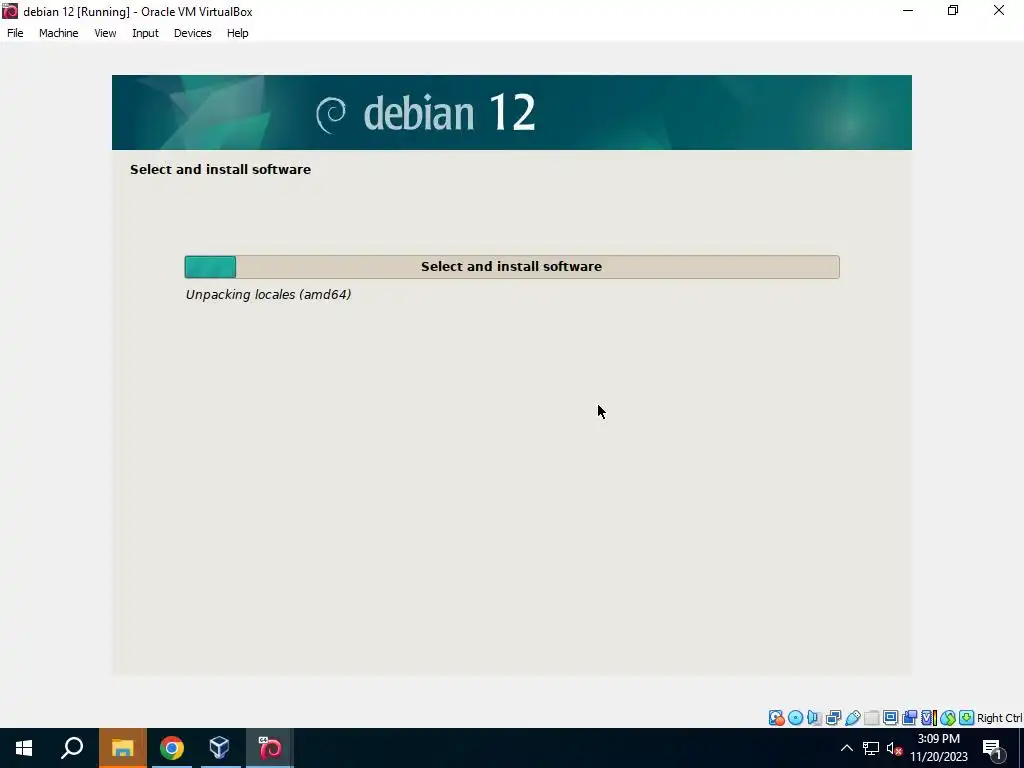This screenshot has width=1024, height=768.
Task: Click the network adapter status icon
Action: (x=833, y=718)
